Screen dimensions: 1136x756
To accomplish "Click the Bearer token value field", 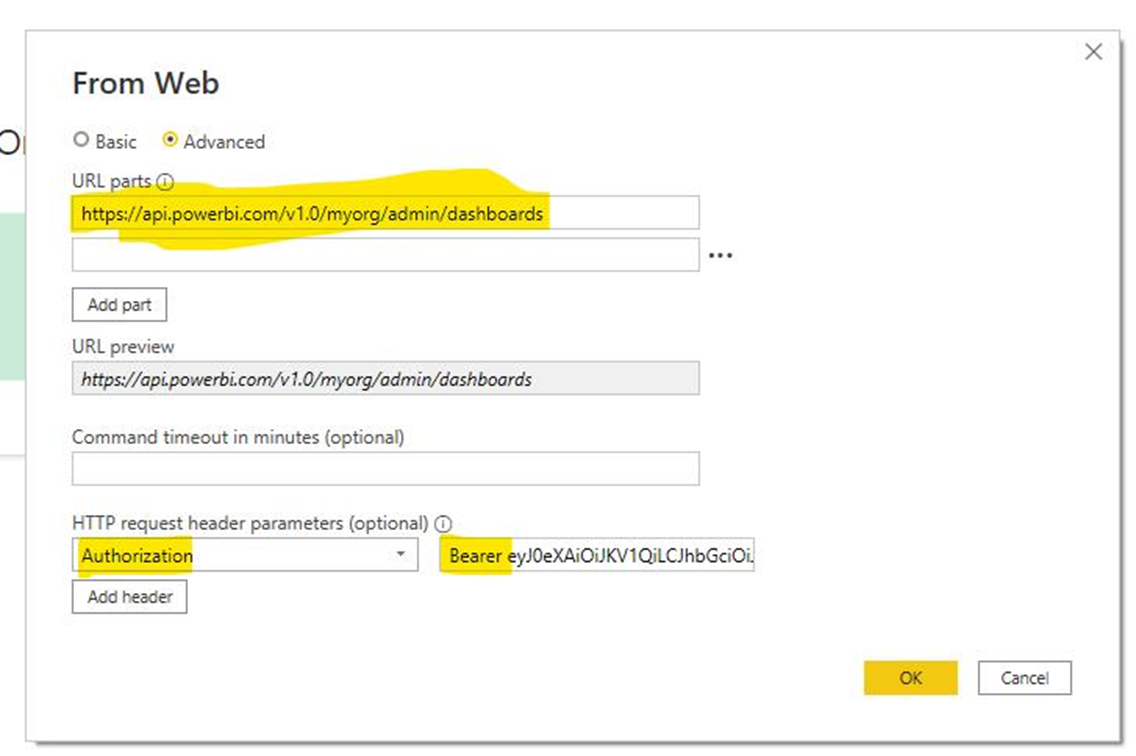I will click(x=597, y=555).
